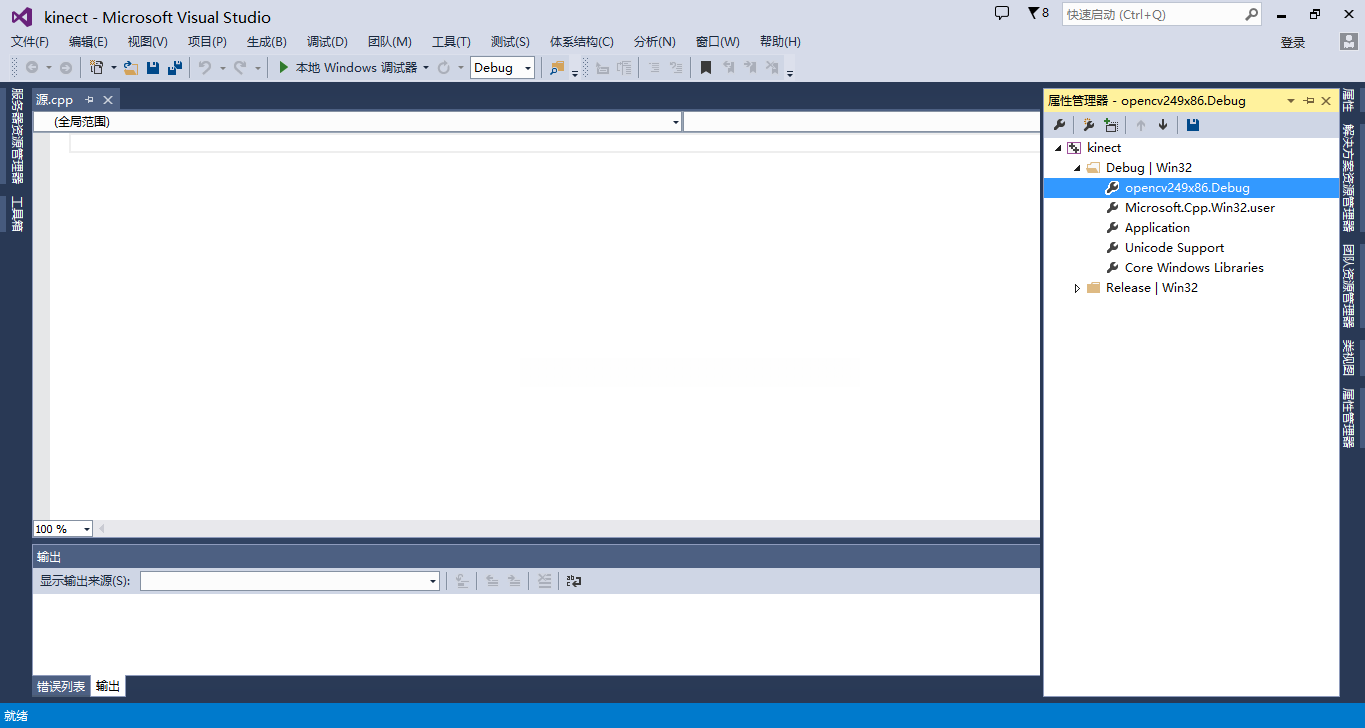This screenshot has width=1365, height=728.
Task: Click the Undo arrow in the toolbar
Action: tap(204, 68)
